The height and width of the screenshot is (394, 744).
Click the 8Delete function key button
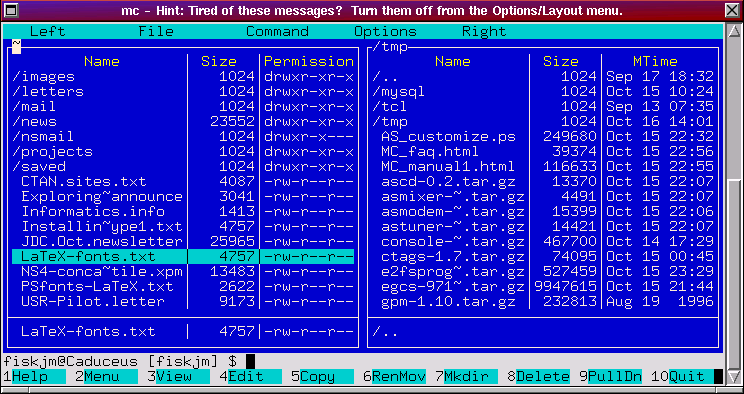coord(539,376)
